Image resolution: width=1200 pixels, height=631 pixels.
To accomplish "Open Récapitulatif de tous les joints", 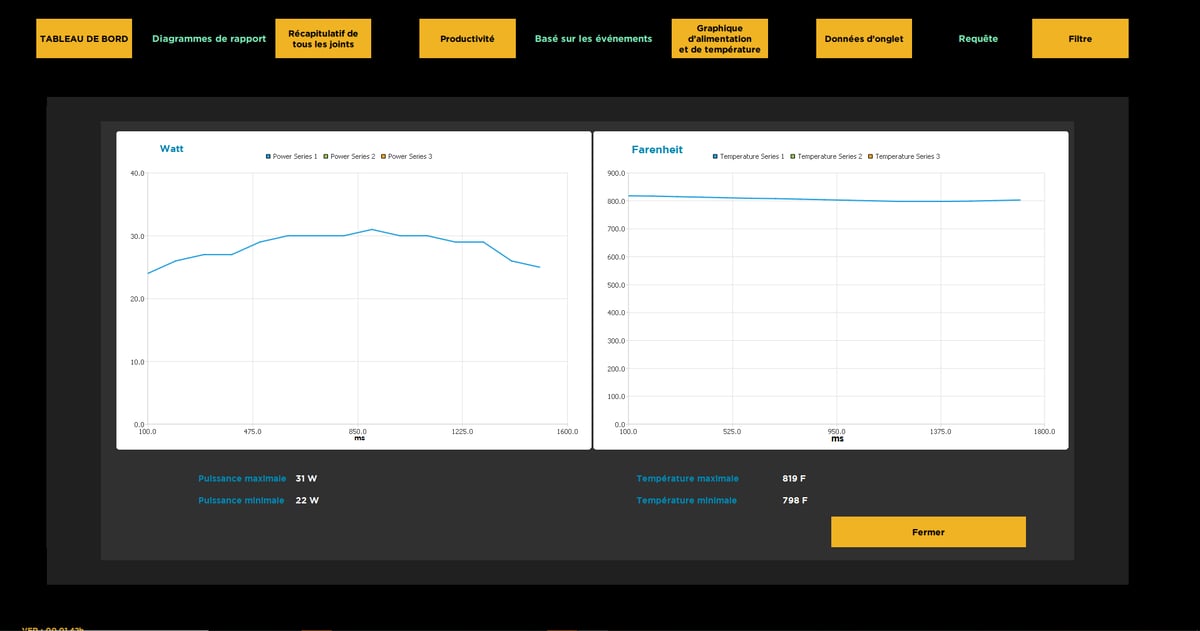I will [323, 39].
